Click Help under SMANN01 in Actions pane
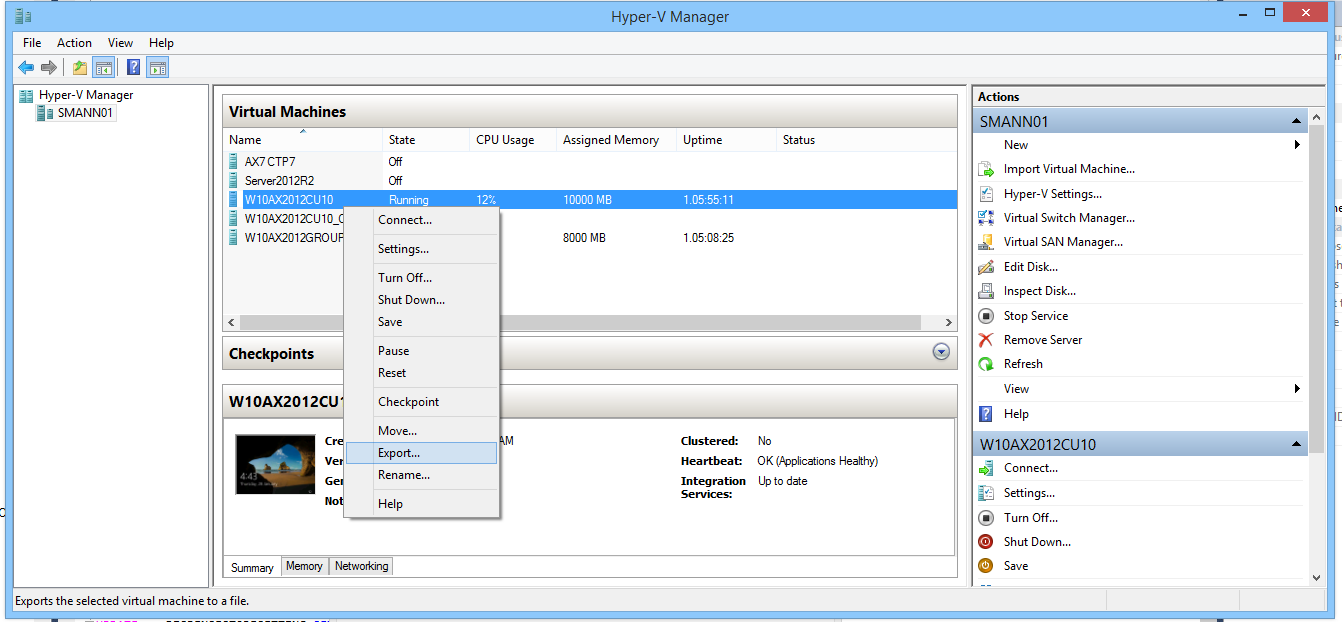 click(x=1016, y=414)
